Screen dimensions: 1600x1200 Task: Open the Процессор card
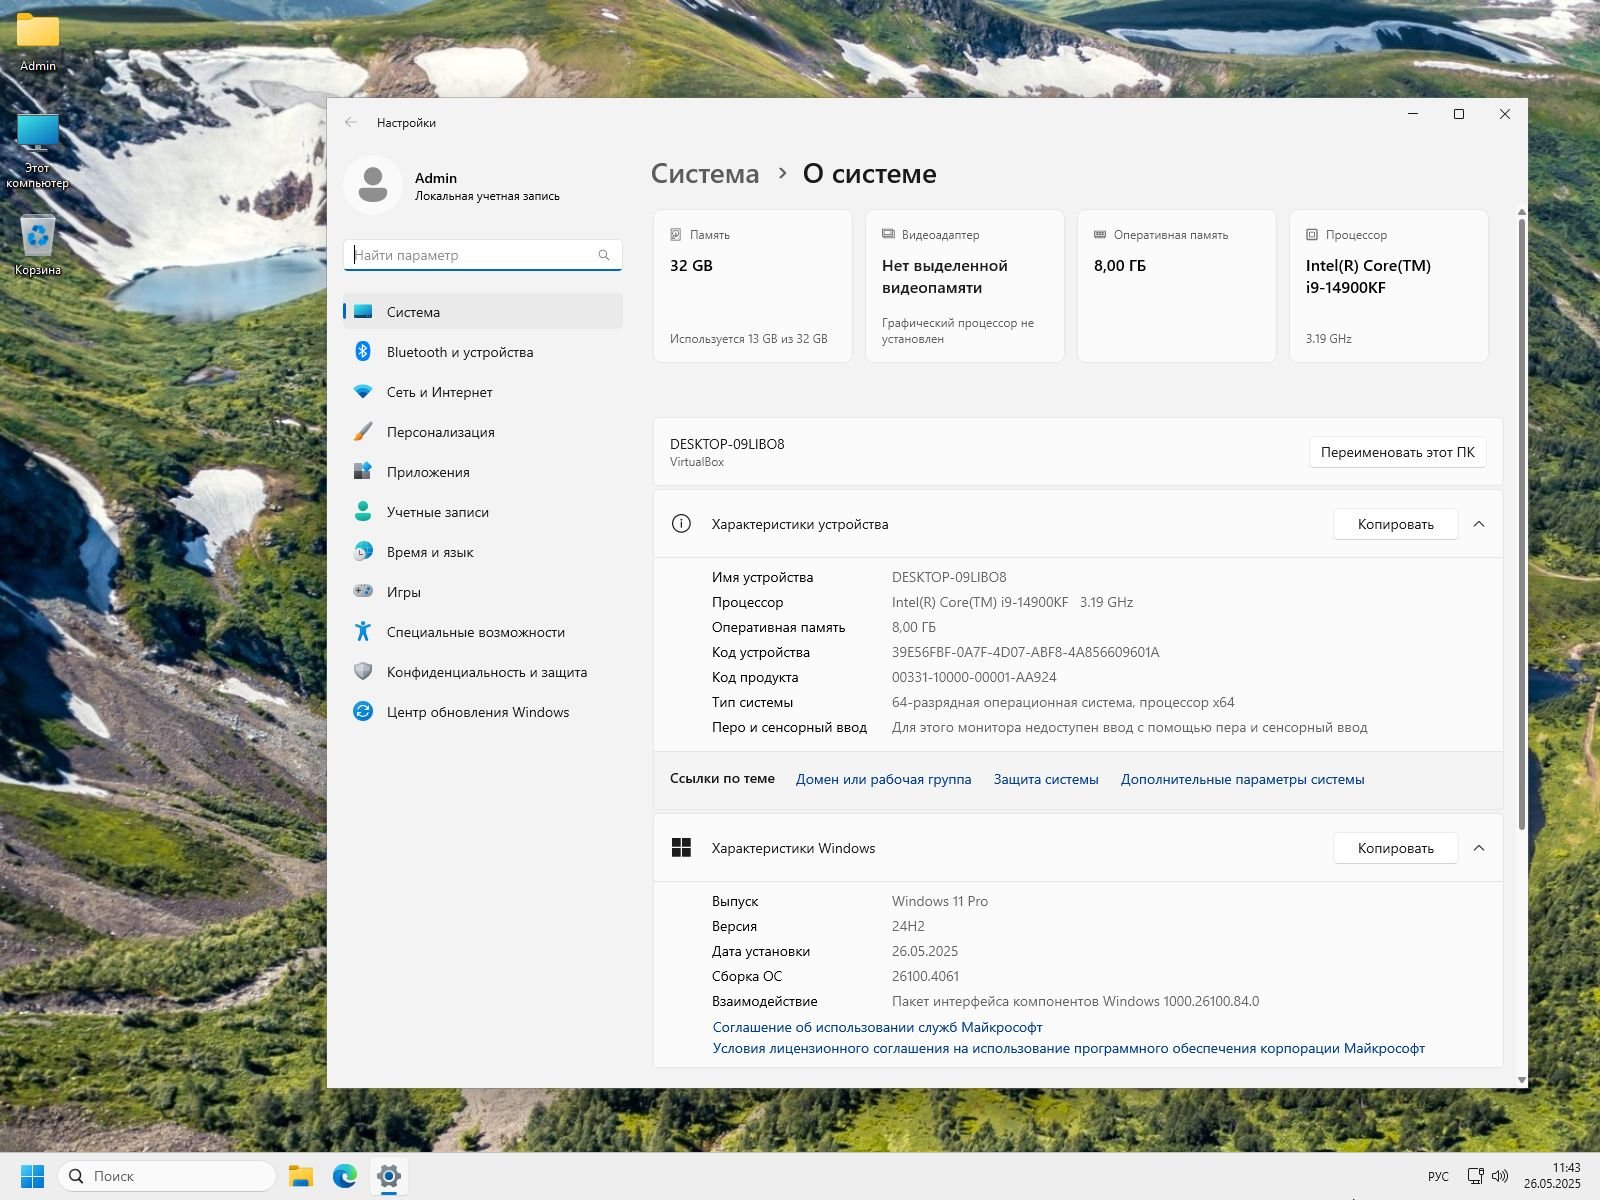click(1389, 286)
